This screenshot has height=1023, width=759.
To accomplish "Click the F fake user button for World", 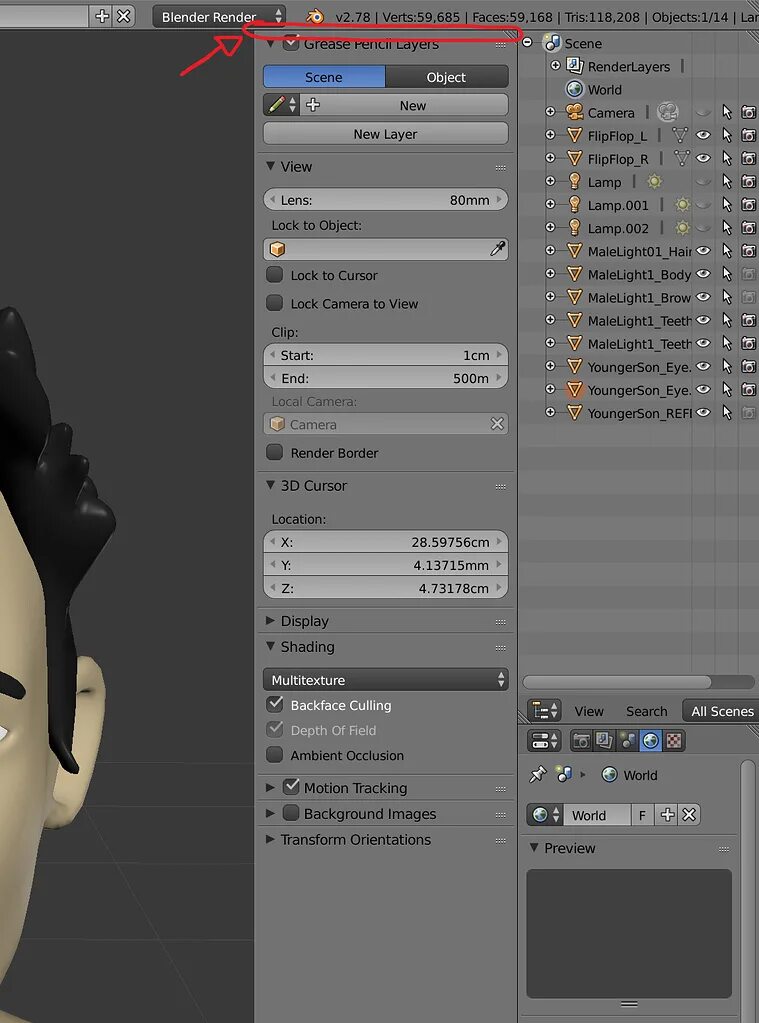I will coord(642,815).
